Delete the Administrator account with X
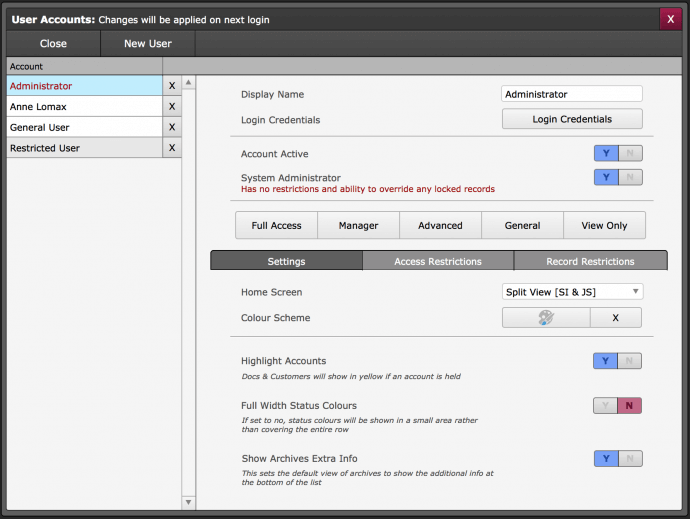The width and height of the screenshot is (690, 519). pos(172,86)
